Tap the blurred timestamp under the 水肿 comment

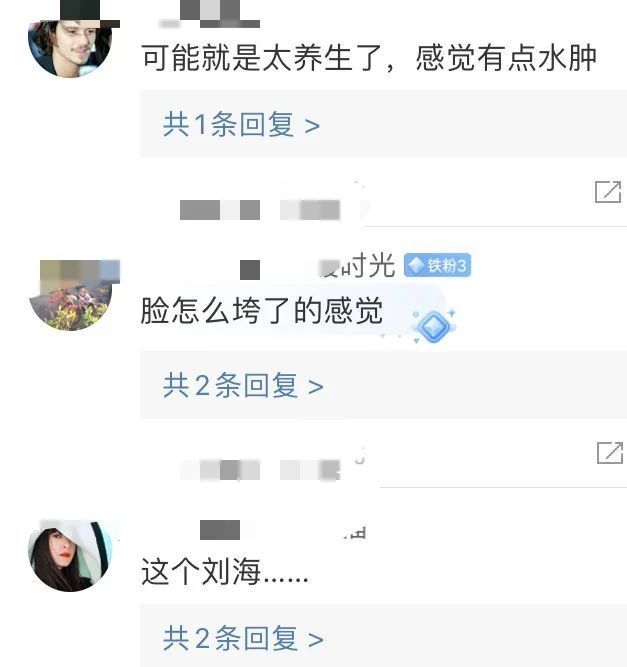coord(260,210)
